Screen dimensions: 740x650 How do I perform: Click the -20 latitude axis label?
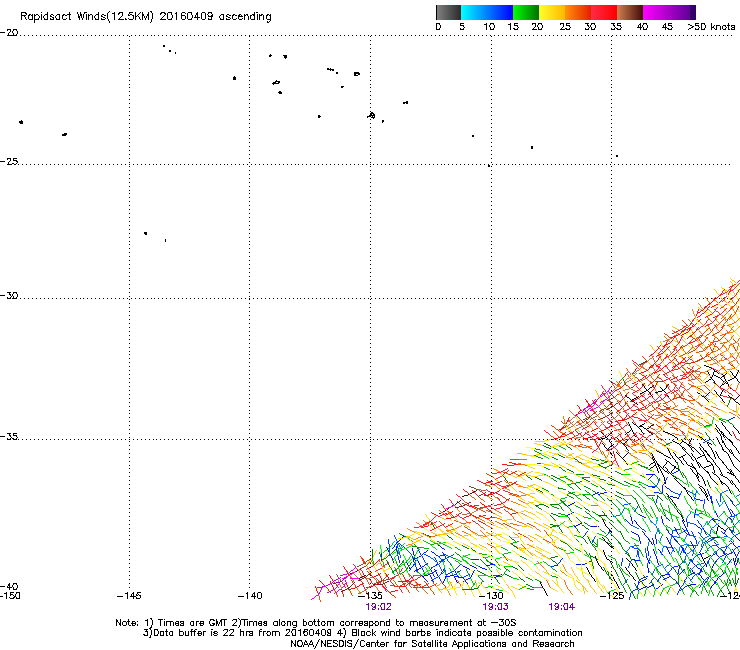tap(9, 33)
